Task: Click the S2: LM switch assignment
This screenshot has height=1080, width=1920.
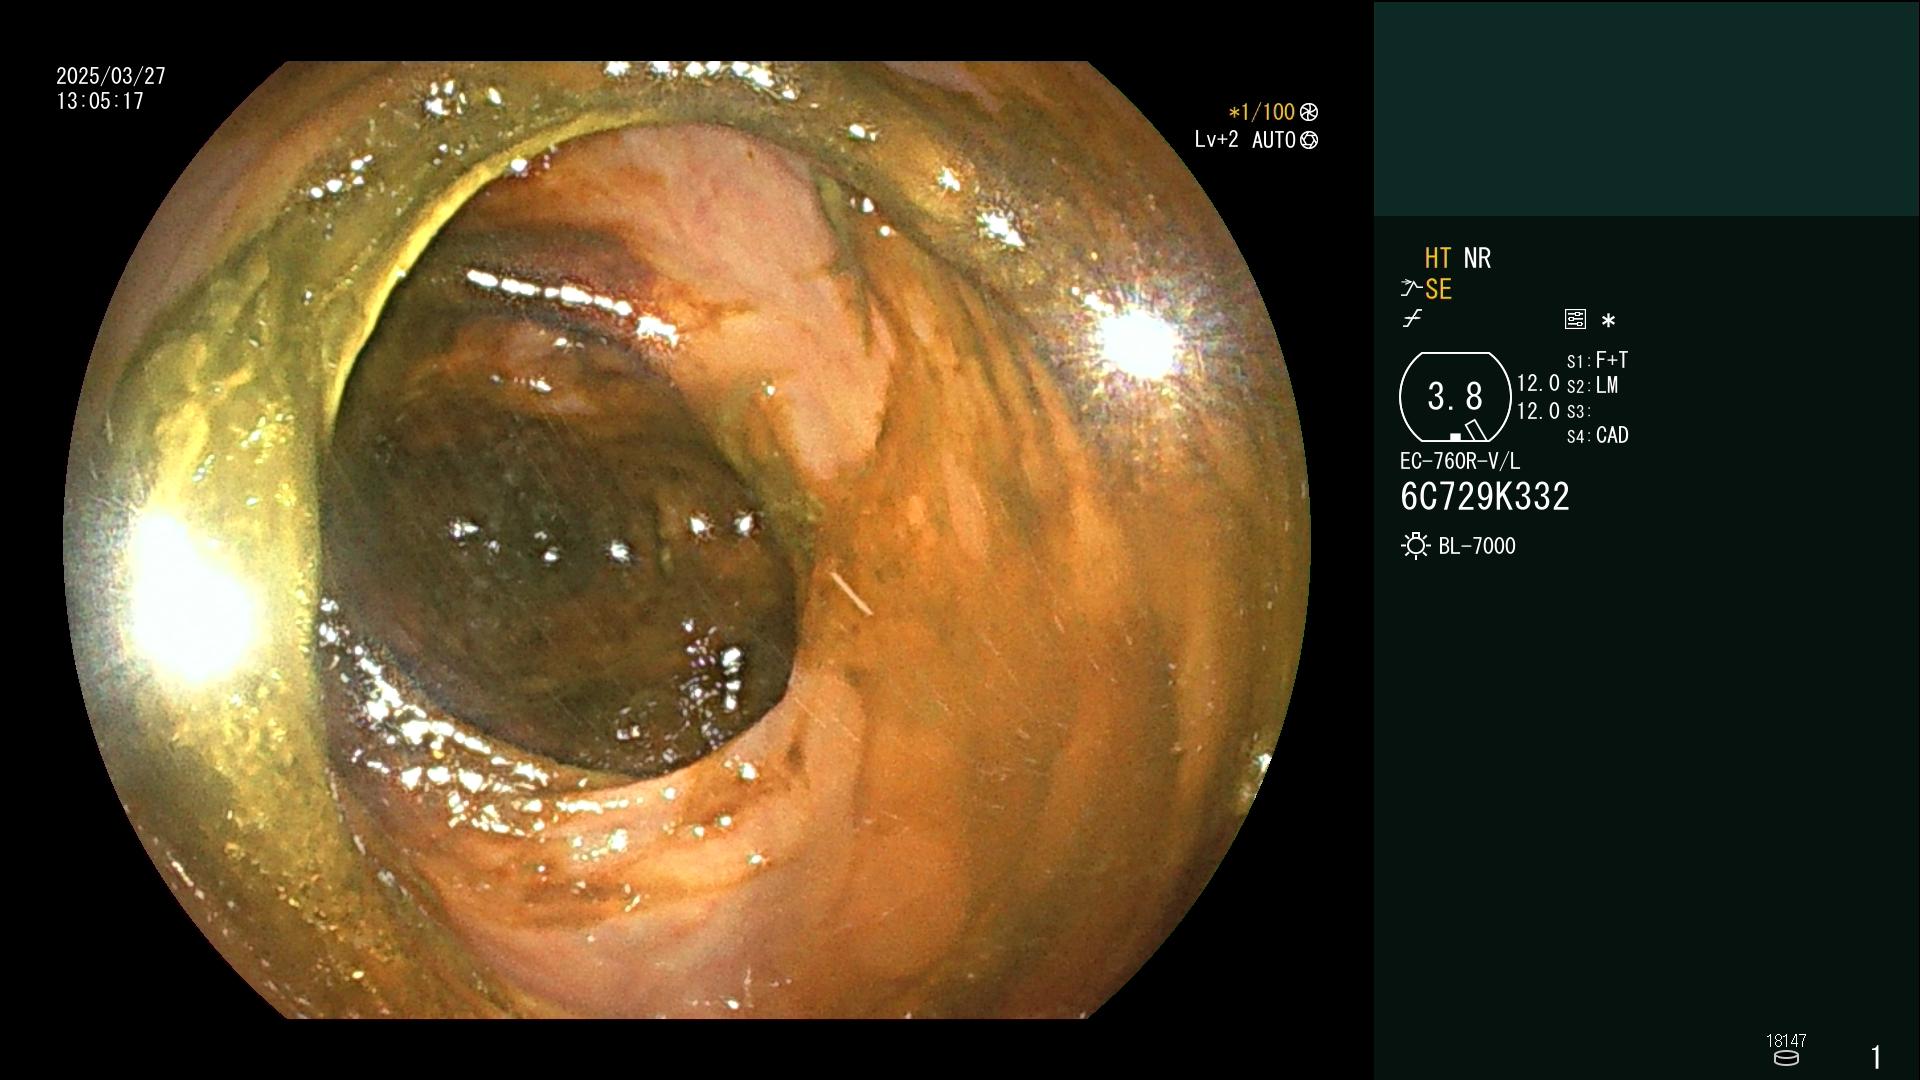Action: pyautogui.click(x=1592, y=386)
